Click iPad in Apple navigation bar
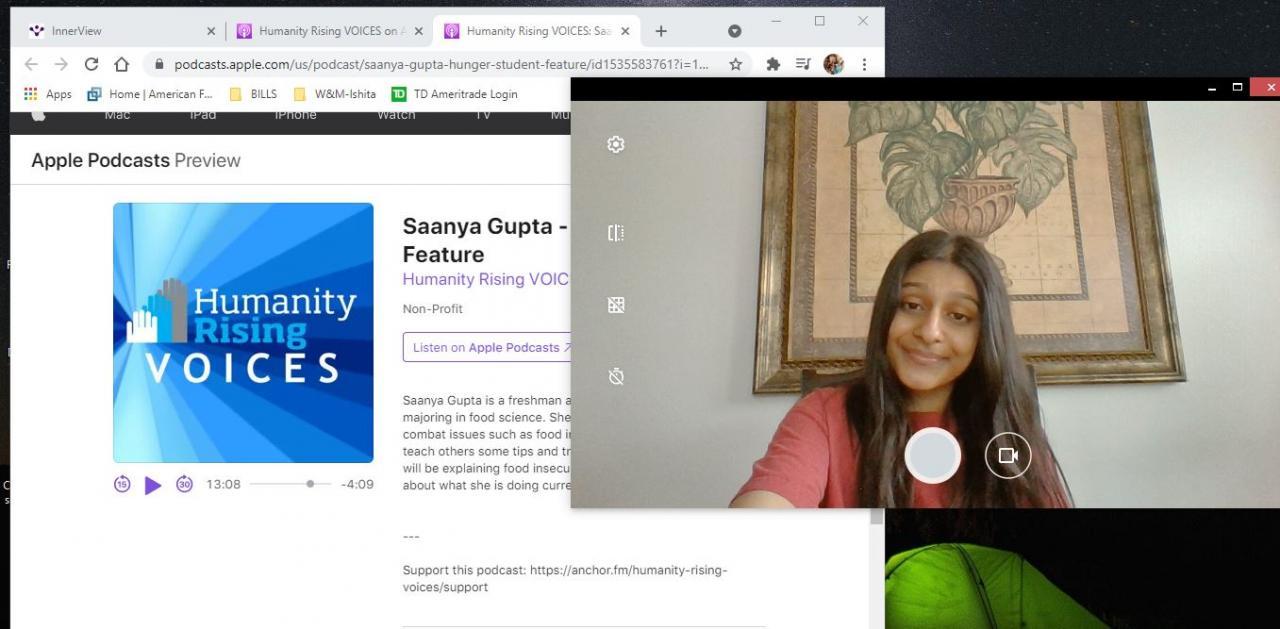 click(x=203, y=116)
